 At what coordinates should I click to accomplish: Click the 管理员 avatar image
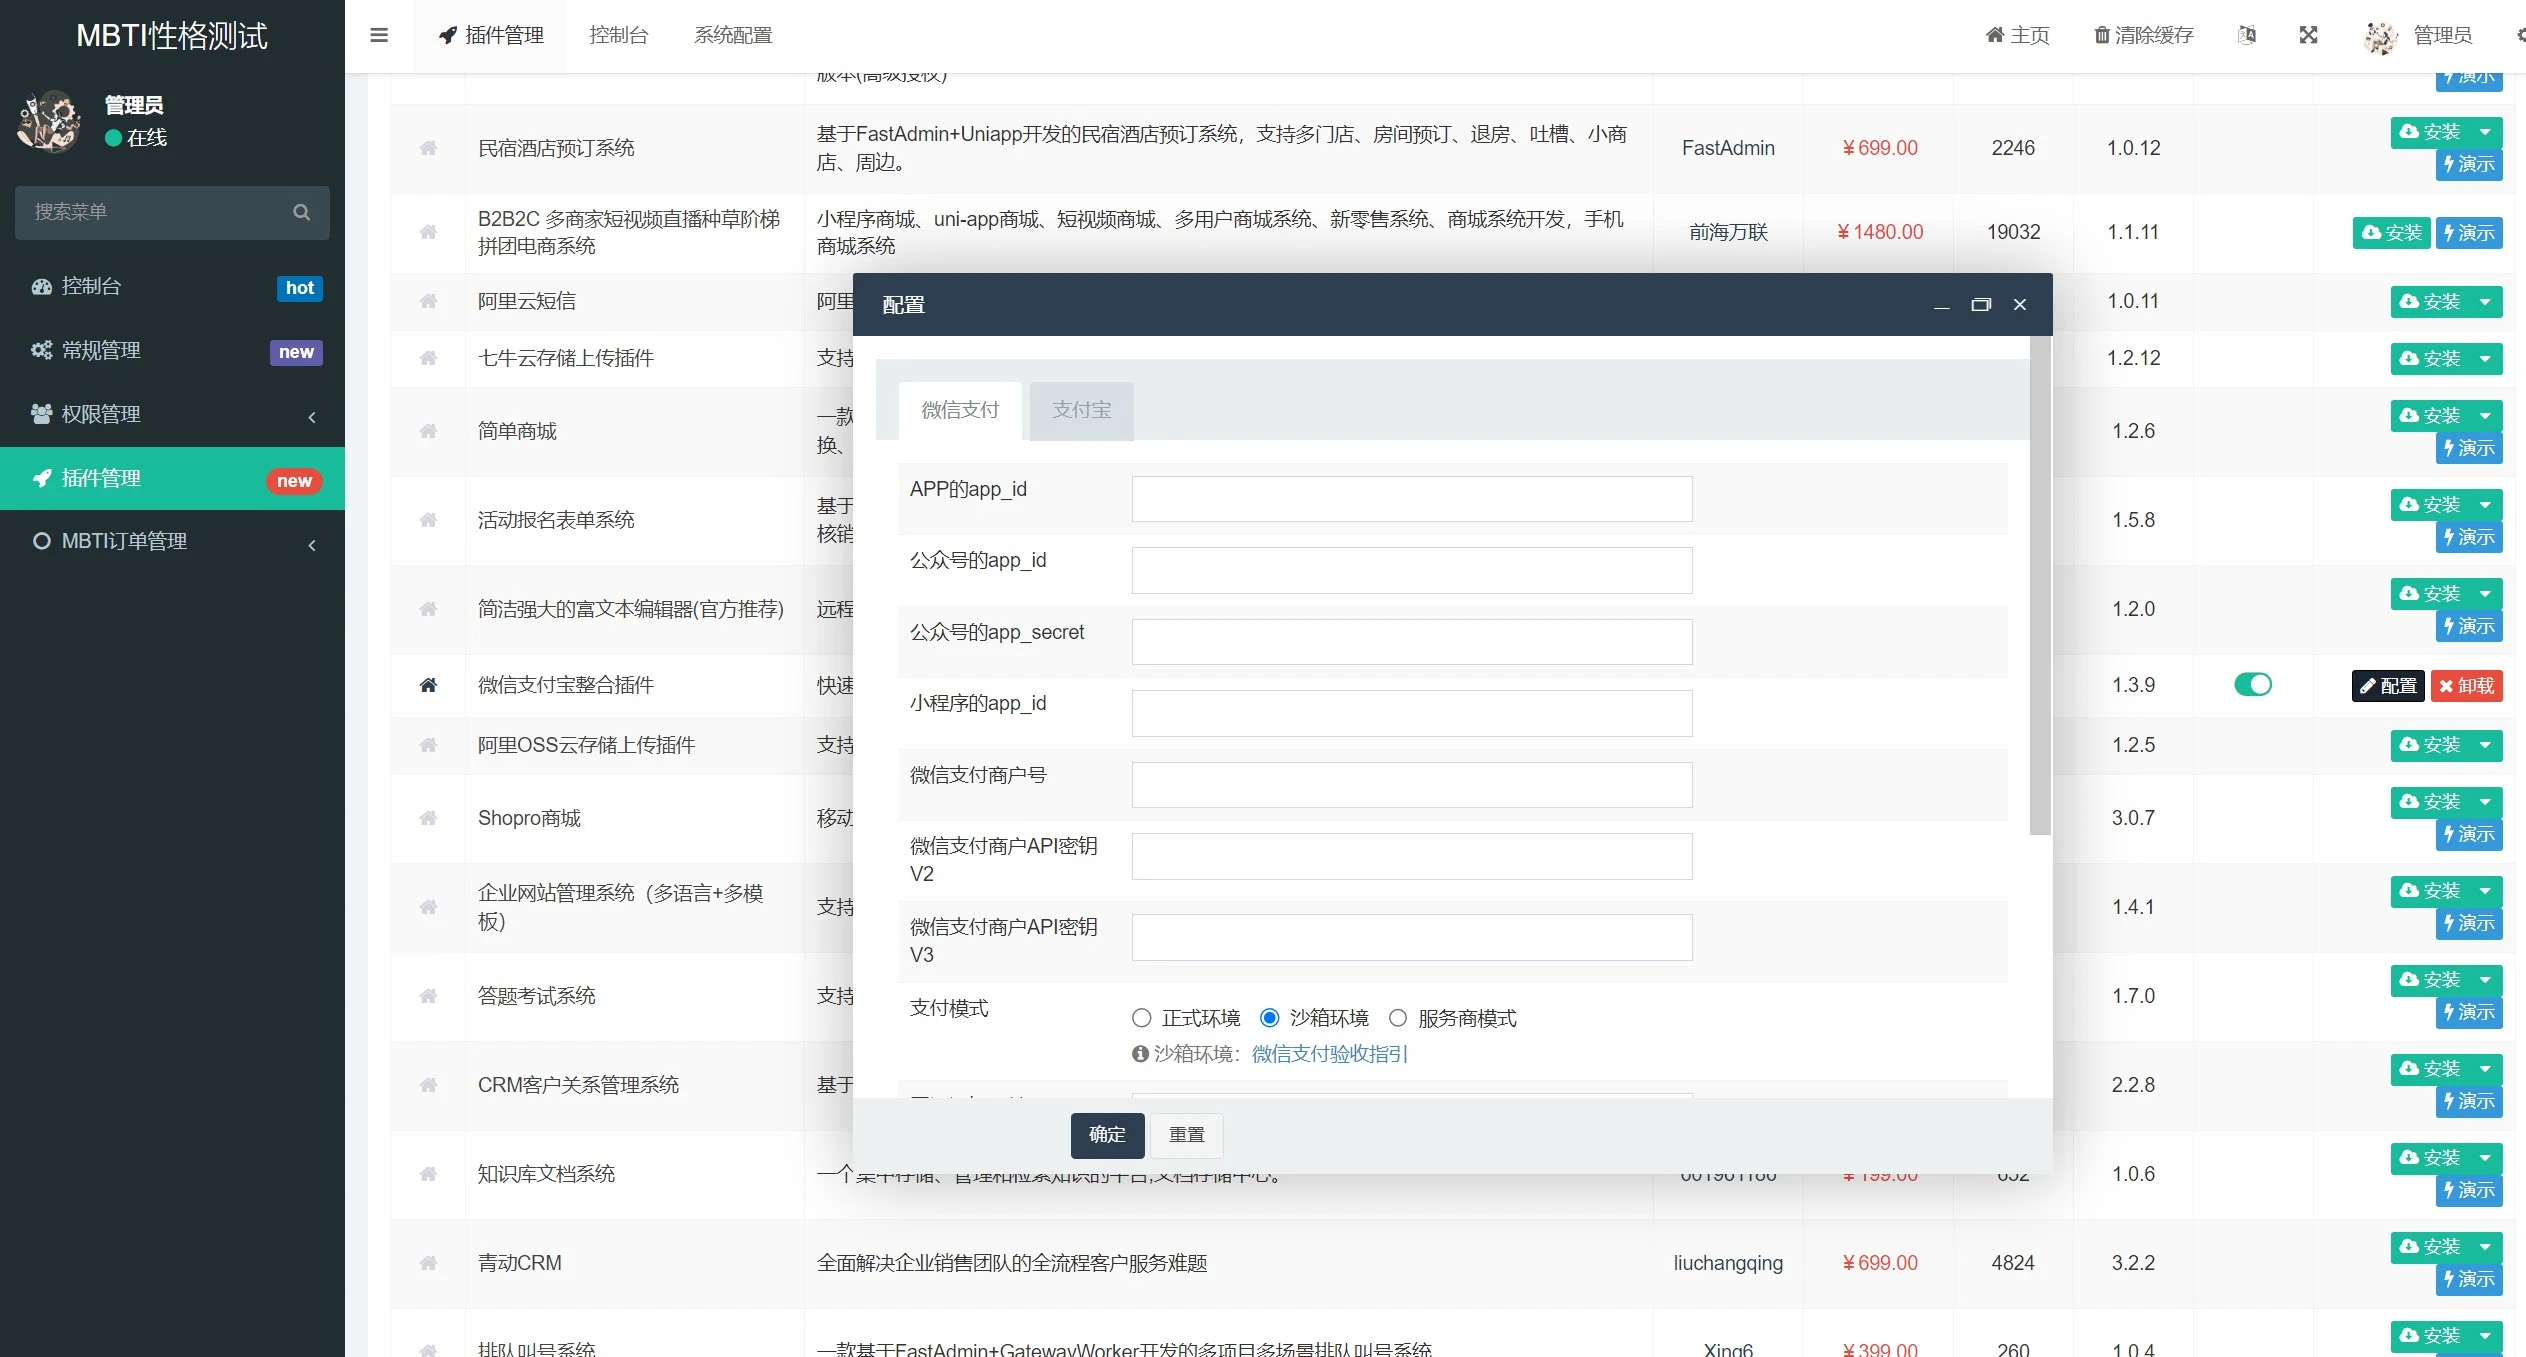tap(2380, 36)
